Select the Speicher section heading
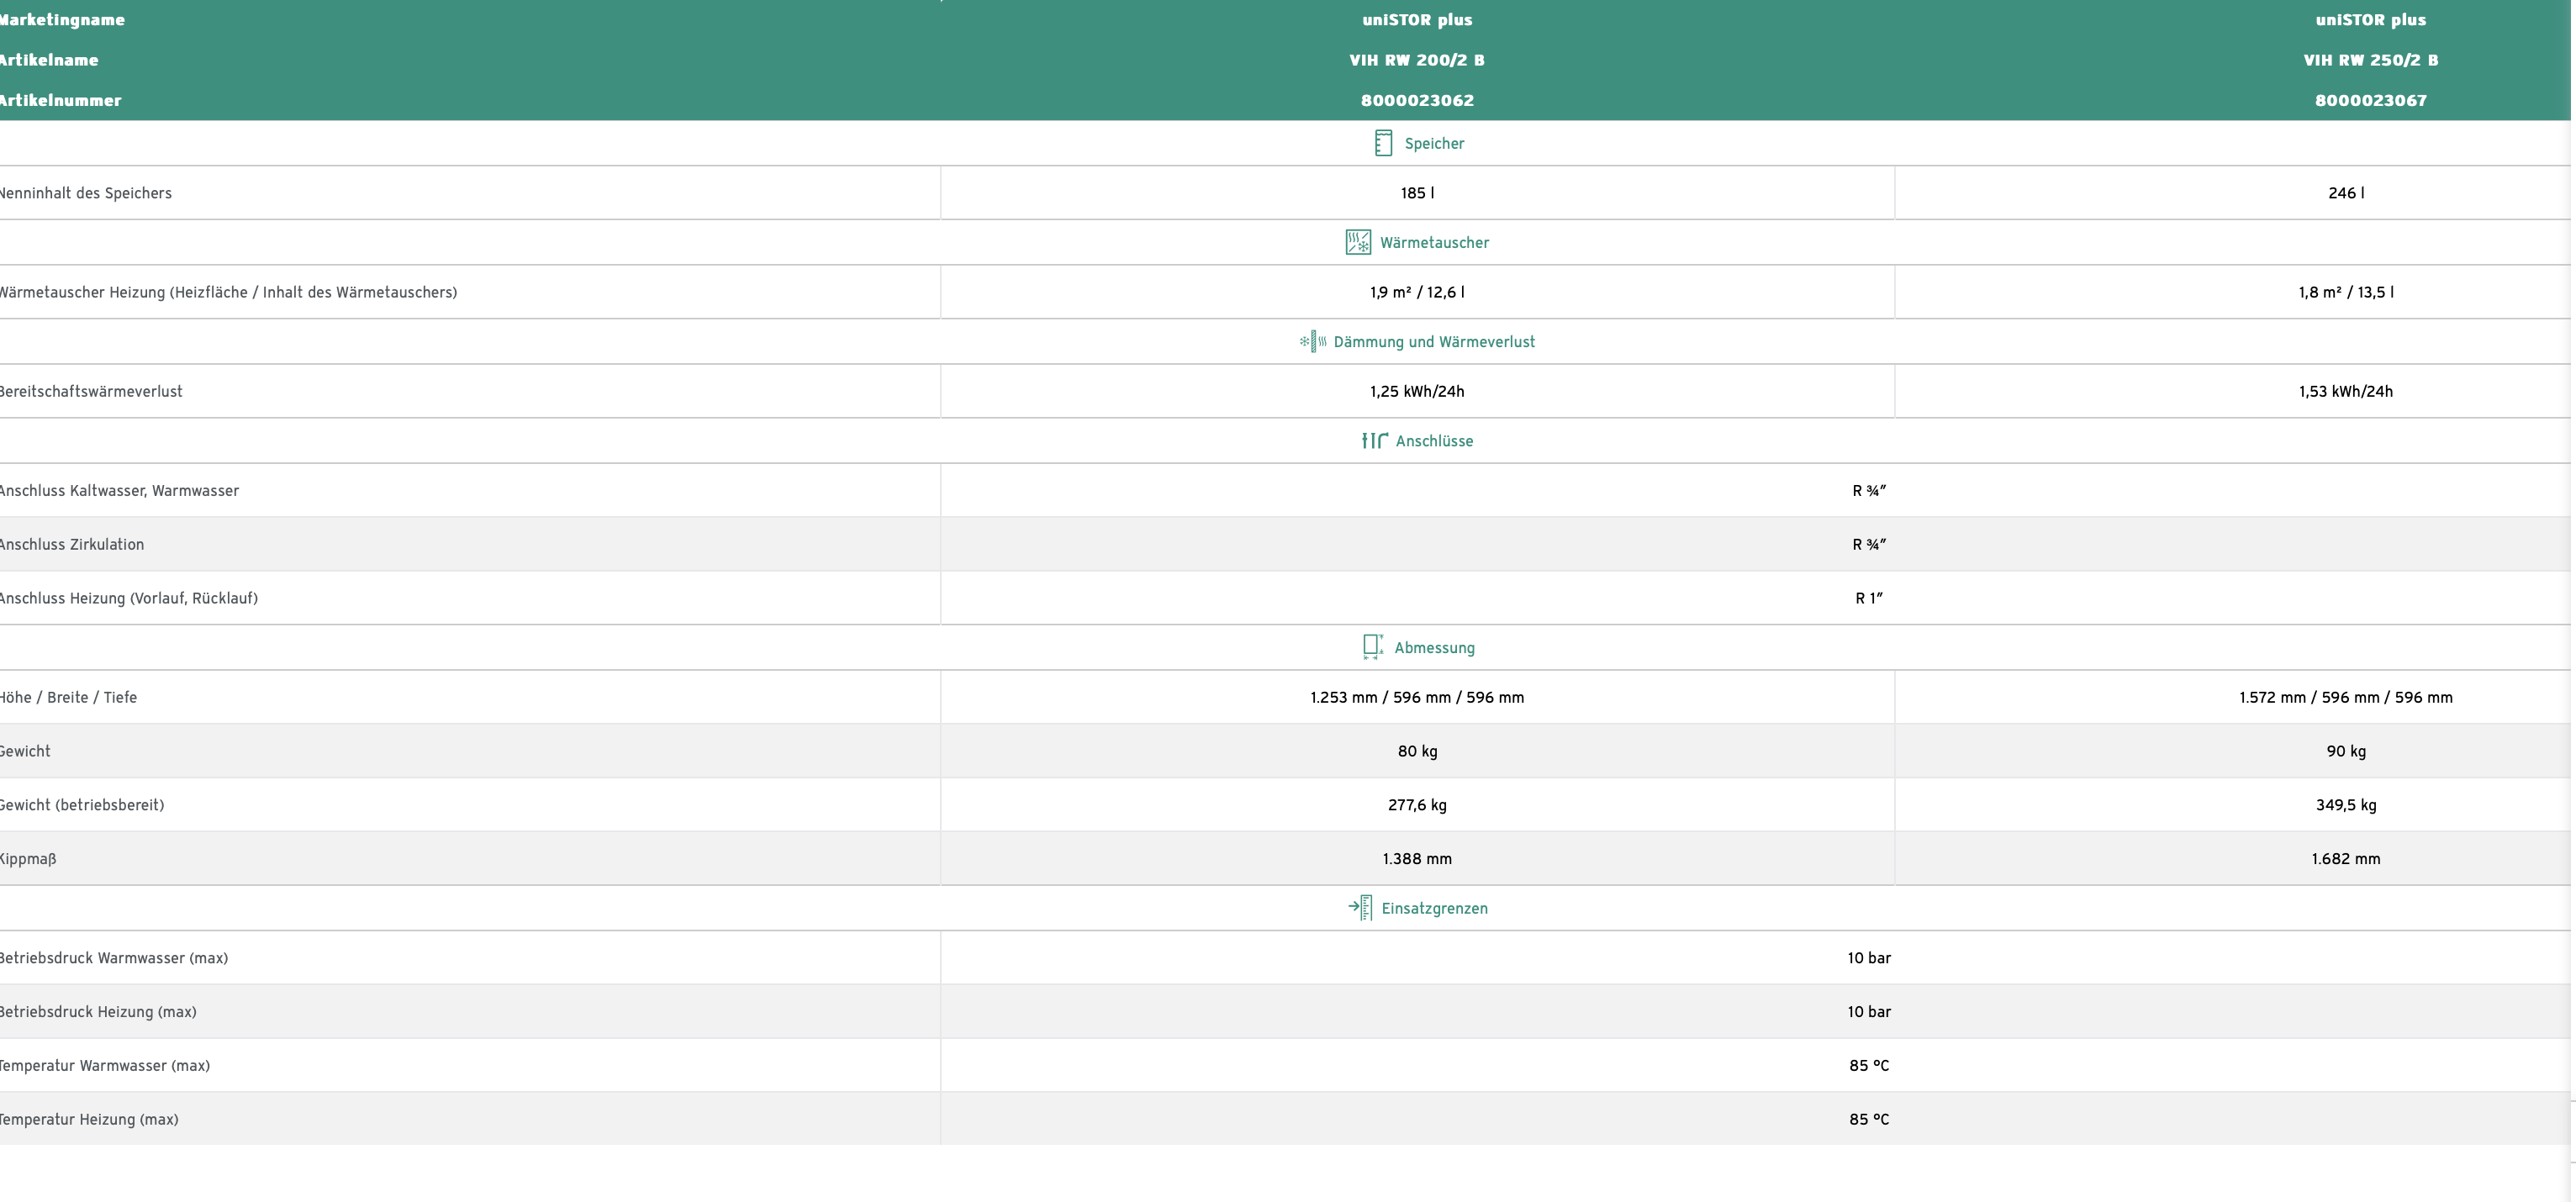Image resolution: width=2576 pixels, height=1202 pixels. 1434,143
